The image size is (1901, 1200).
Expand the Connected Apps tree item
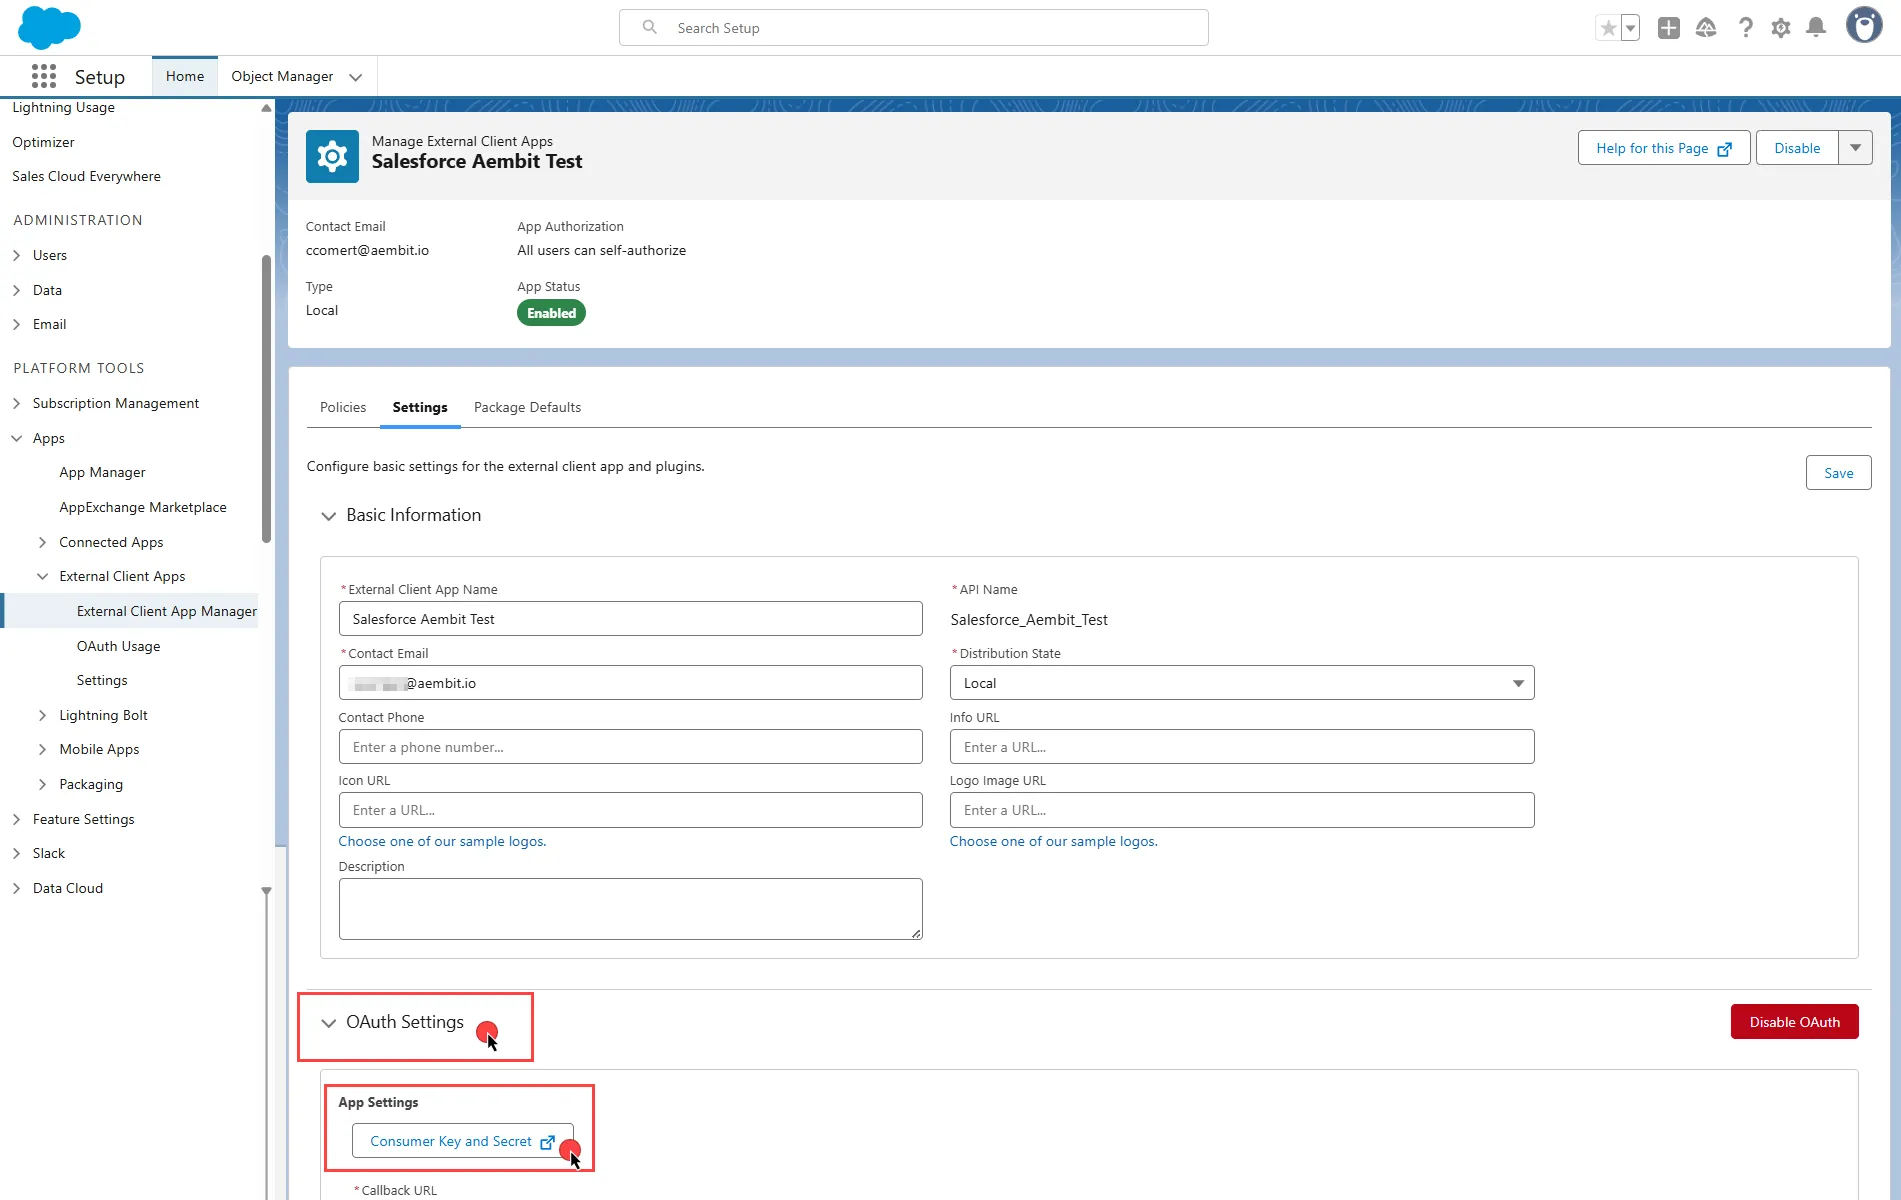(42, 542)
